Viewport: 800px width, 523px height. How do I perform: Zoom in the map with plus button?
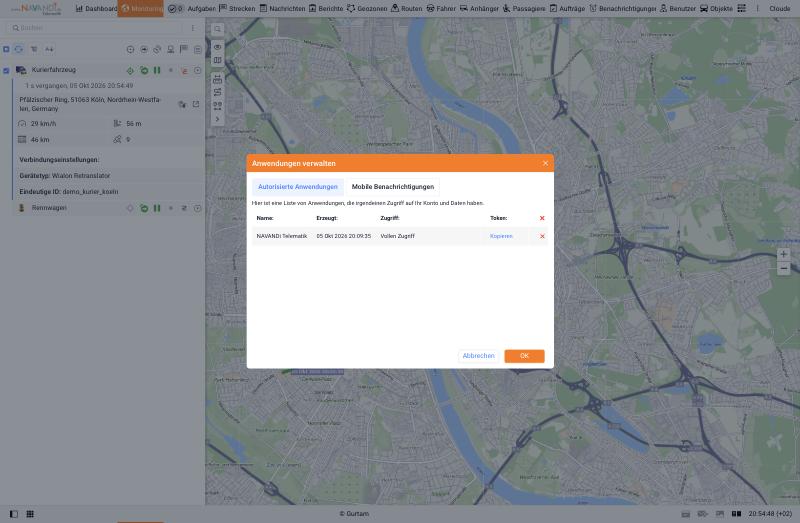(x=783, y=254)
